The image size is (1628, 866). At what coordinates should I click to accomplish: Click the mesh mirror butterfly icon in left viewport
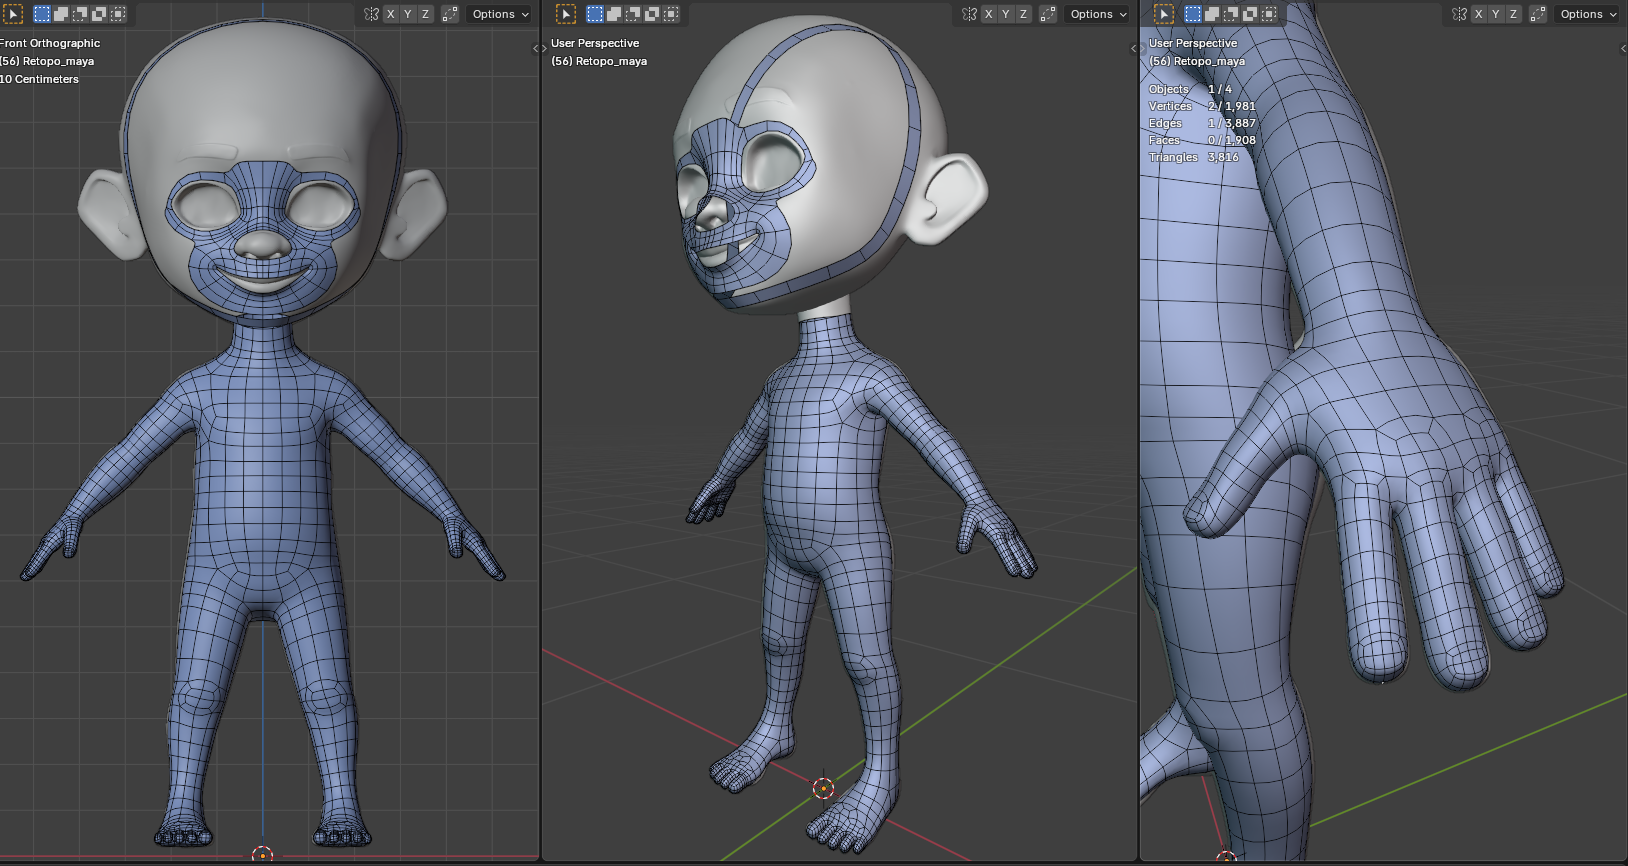[x=371, y=14]
